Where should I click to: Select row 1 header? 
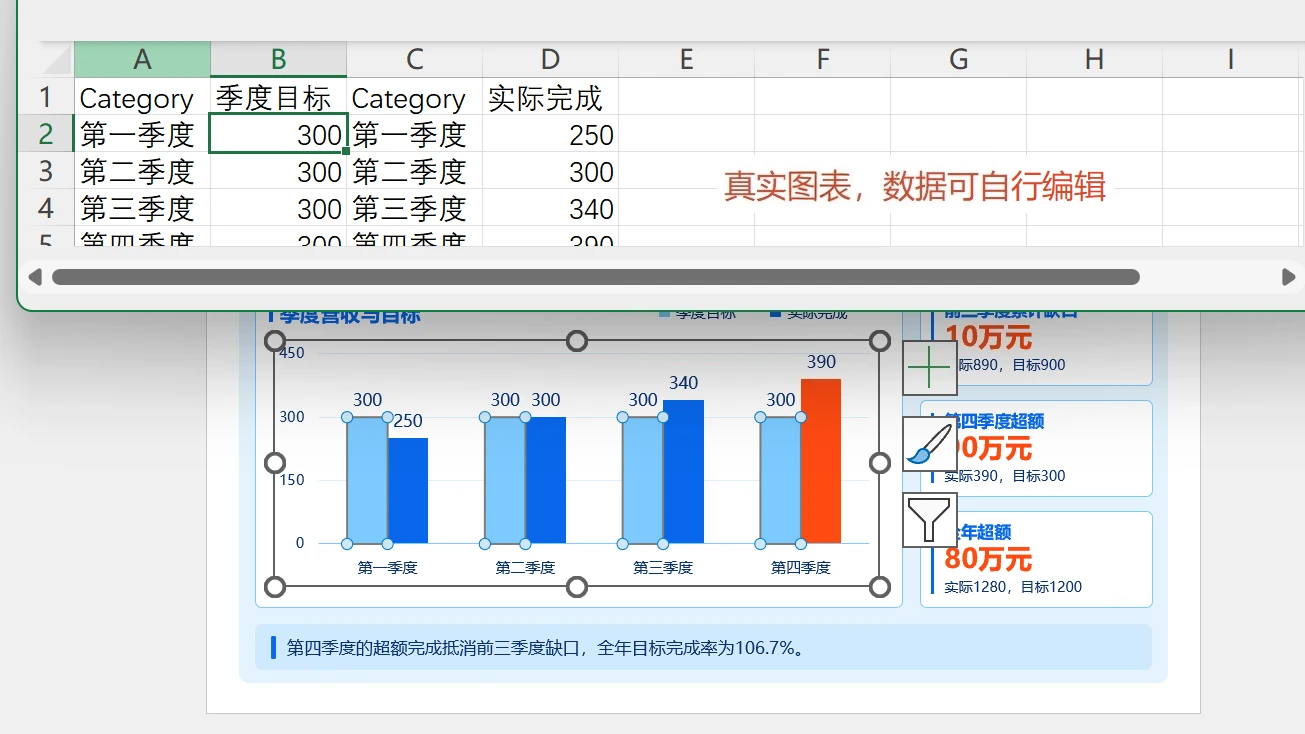[x=45, y=97]
